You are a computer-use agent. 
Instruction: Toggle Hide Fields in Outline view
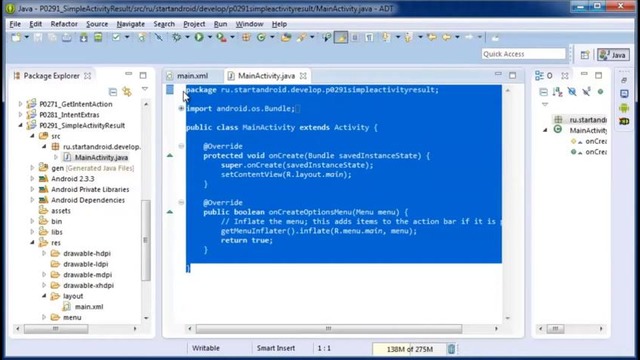tap(572, 92)
